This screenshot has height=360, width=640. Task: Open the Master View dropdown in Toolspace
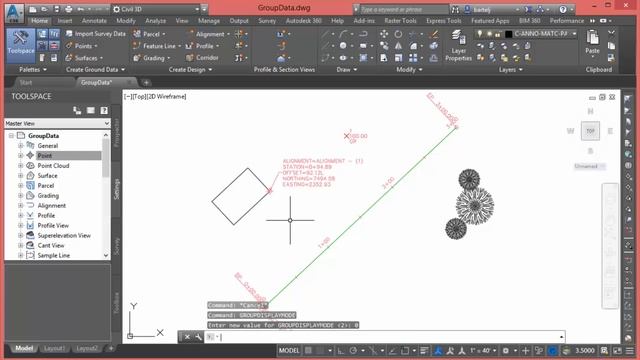click(57, 123)
